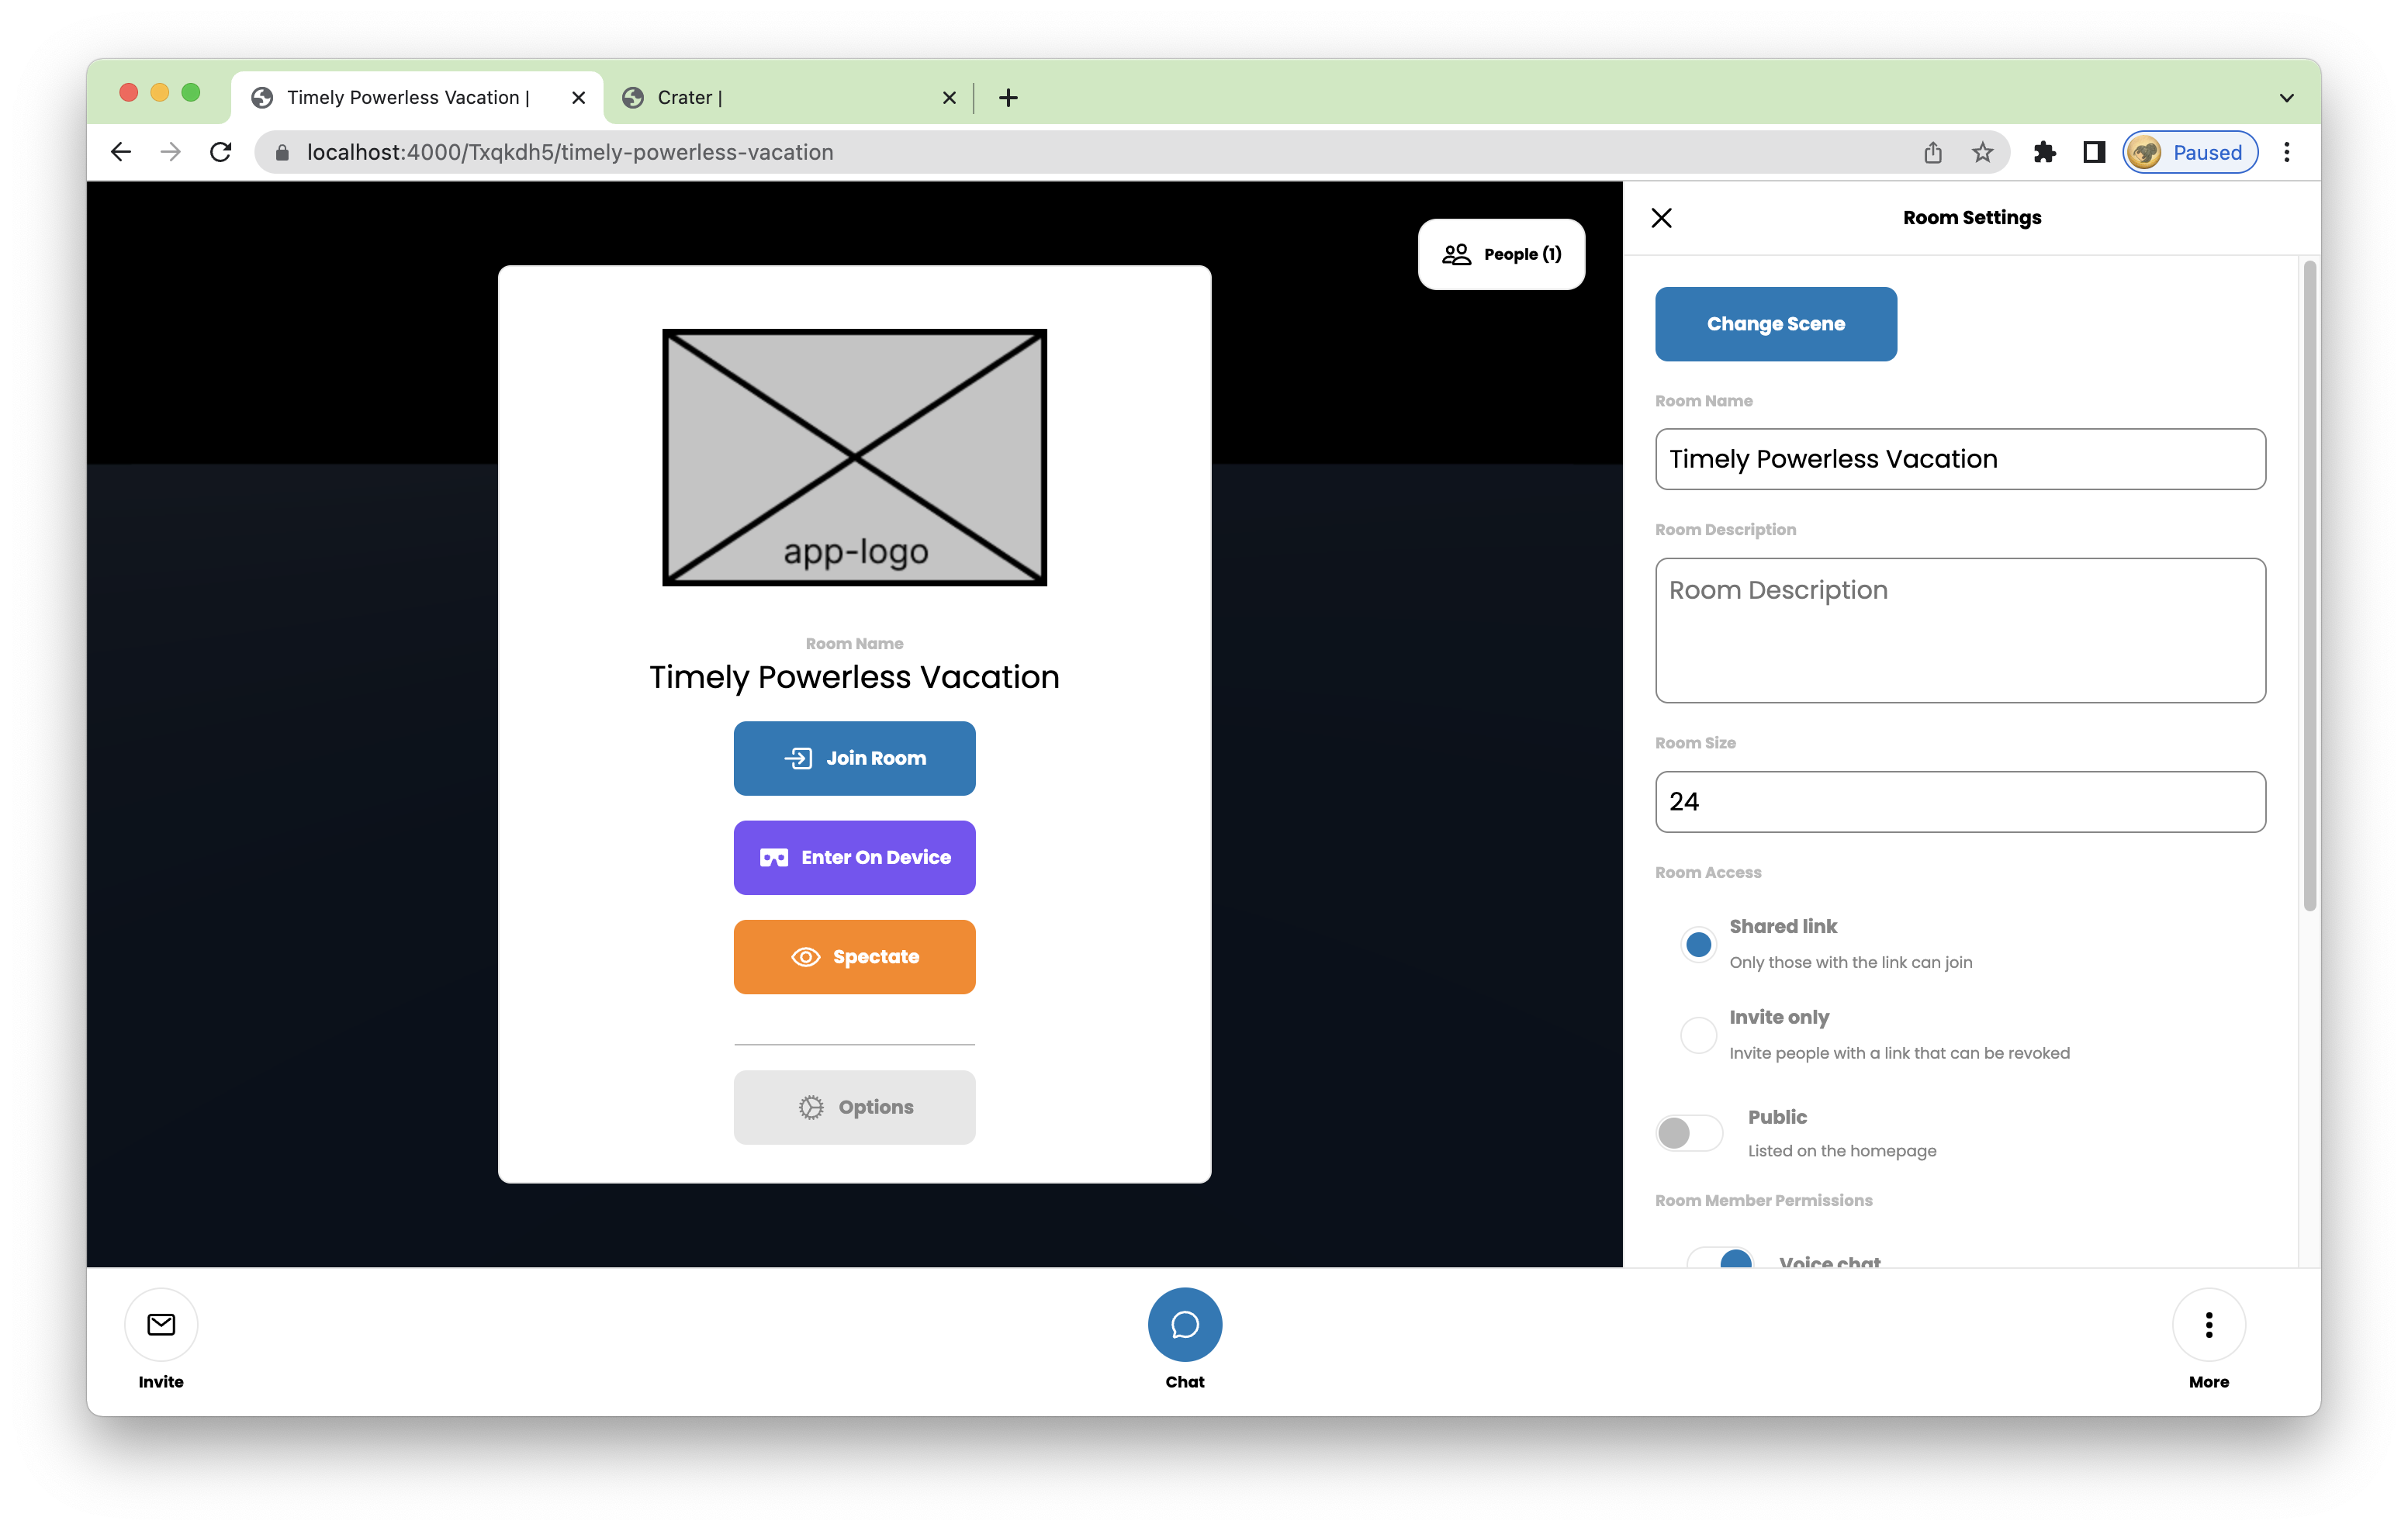Close the Timely Powerless Vacation tab
The image size is (2408, 1531).
point(578,98)
